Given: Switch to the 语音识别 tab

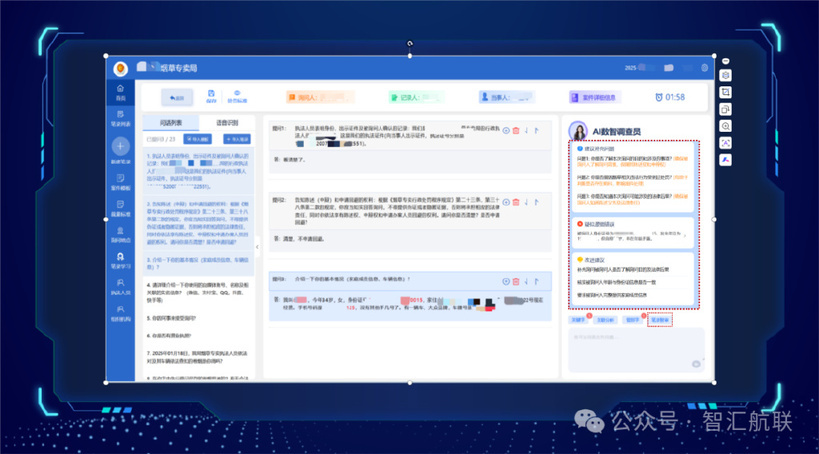Looking at the screenshot, I should coord(227,123).
